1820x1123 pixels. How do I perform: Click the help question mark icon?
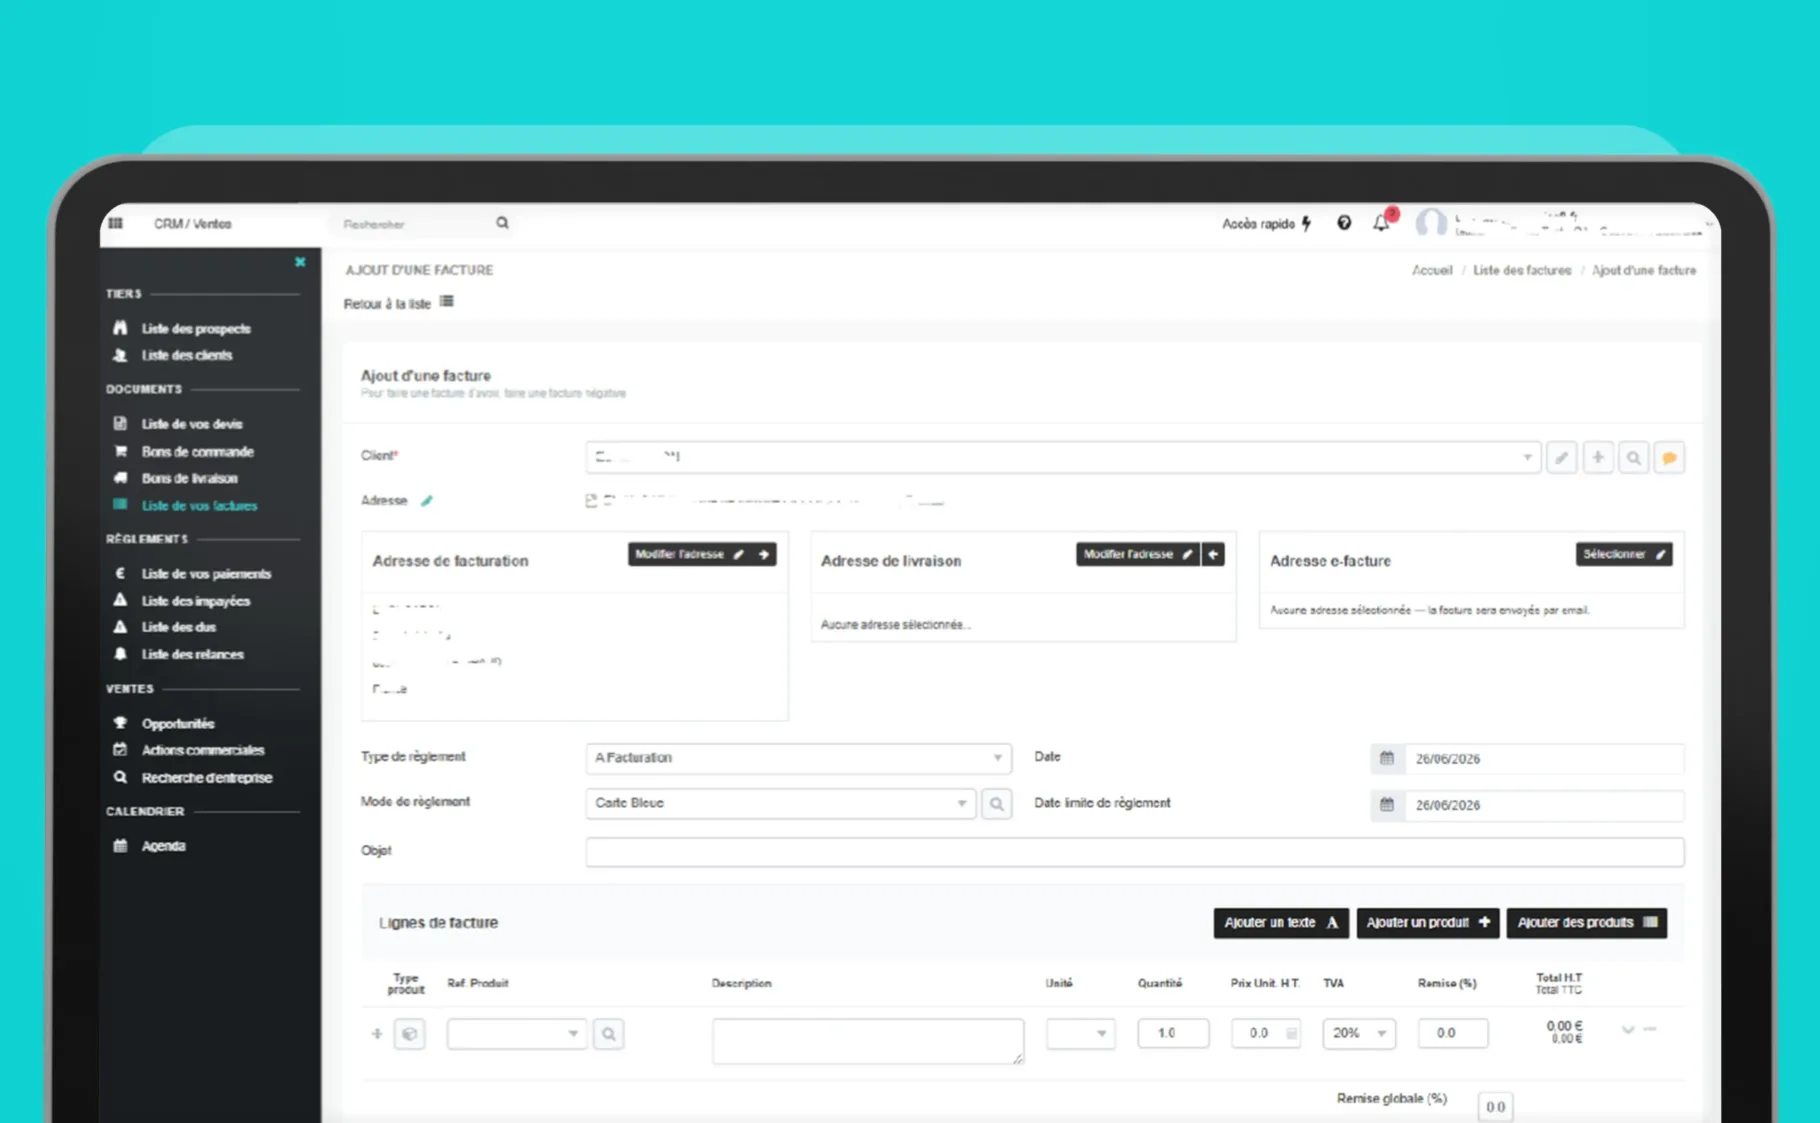(x=1344, y=223)
